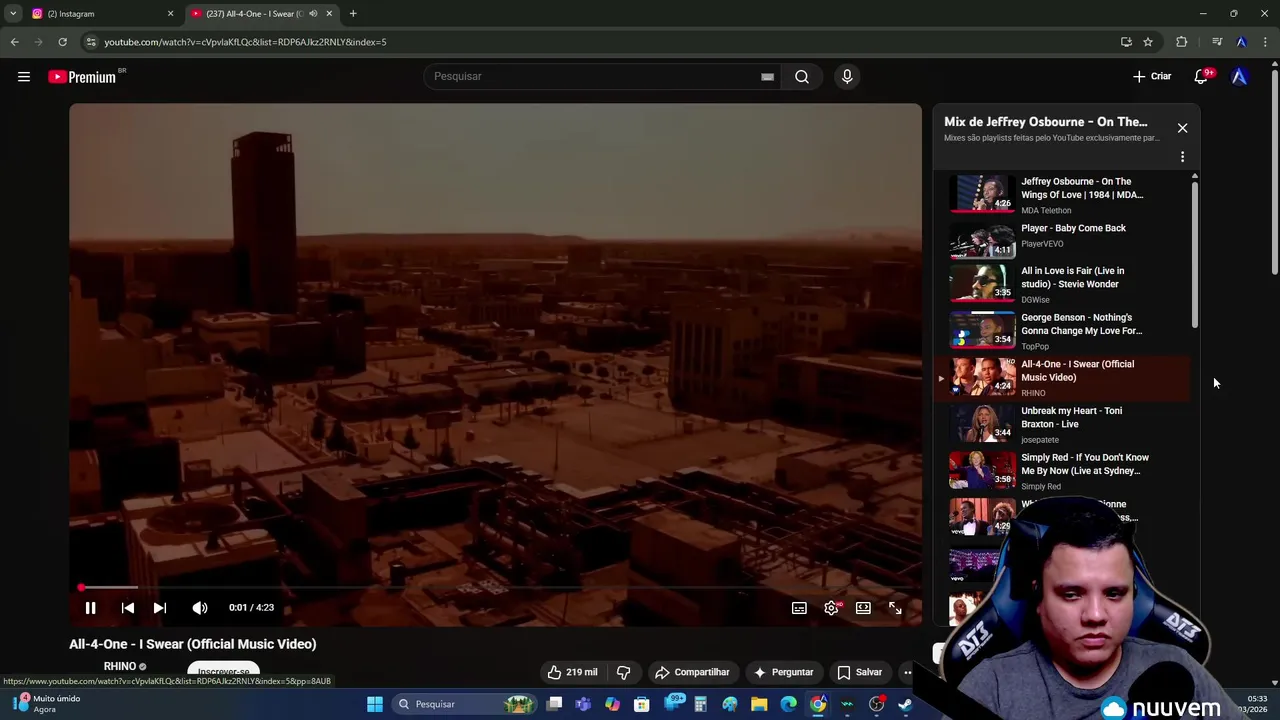Open on-screen keyboard in search box

point(767,77)
